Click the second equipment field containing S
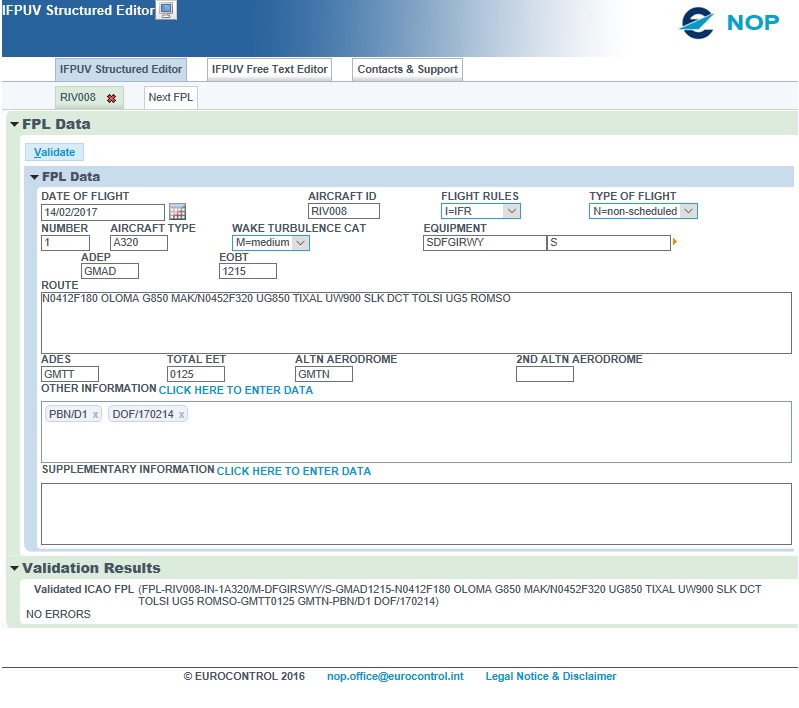This screenshot has height=708, width=799. pyautogui.click(x=609, y=243)
